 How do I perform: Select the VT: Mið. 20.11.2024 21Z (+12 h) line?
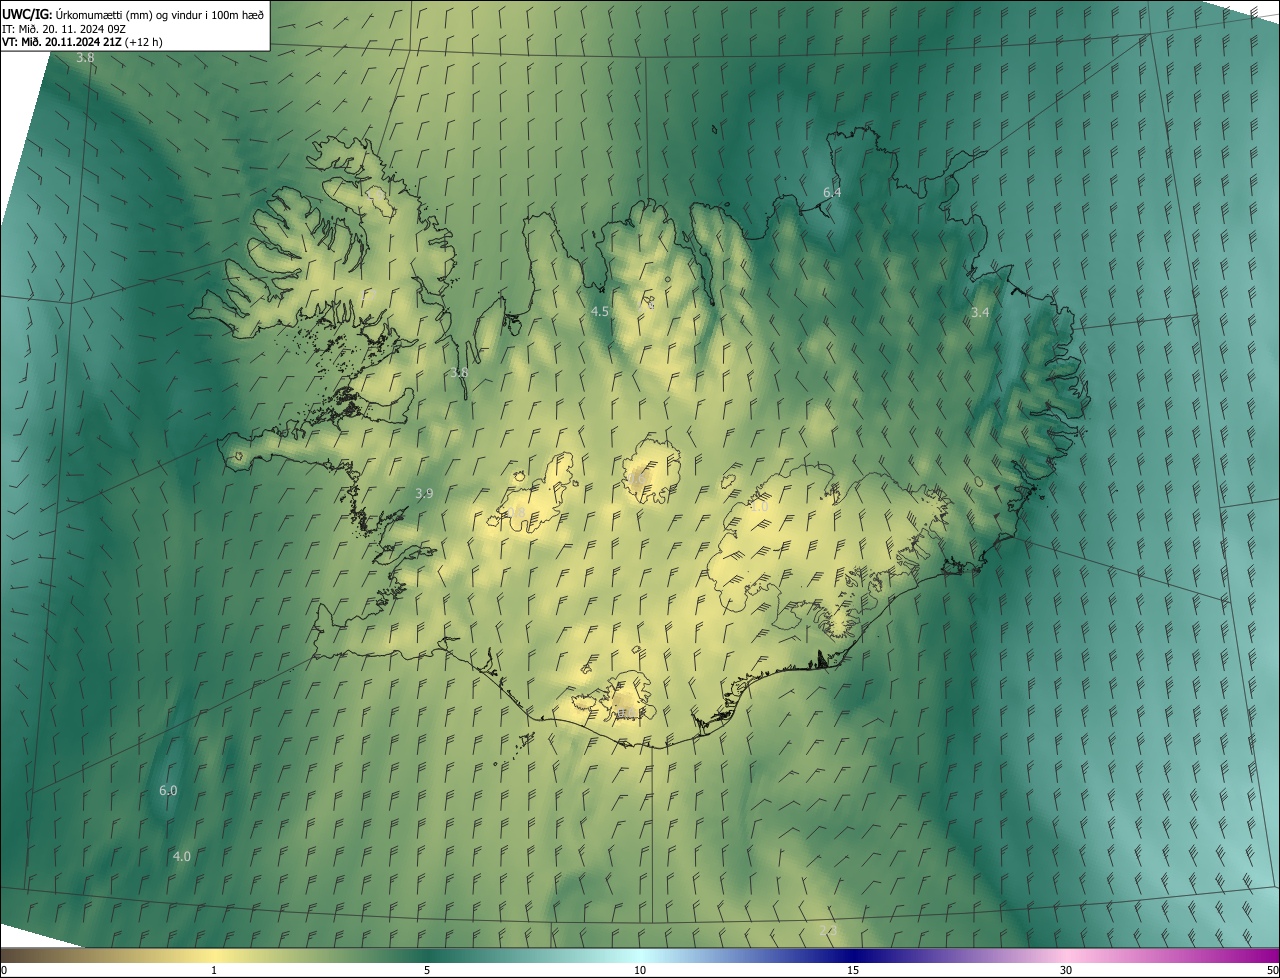pyautogui.click(x=82, y=42)
